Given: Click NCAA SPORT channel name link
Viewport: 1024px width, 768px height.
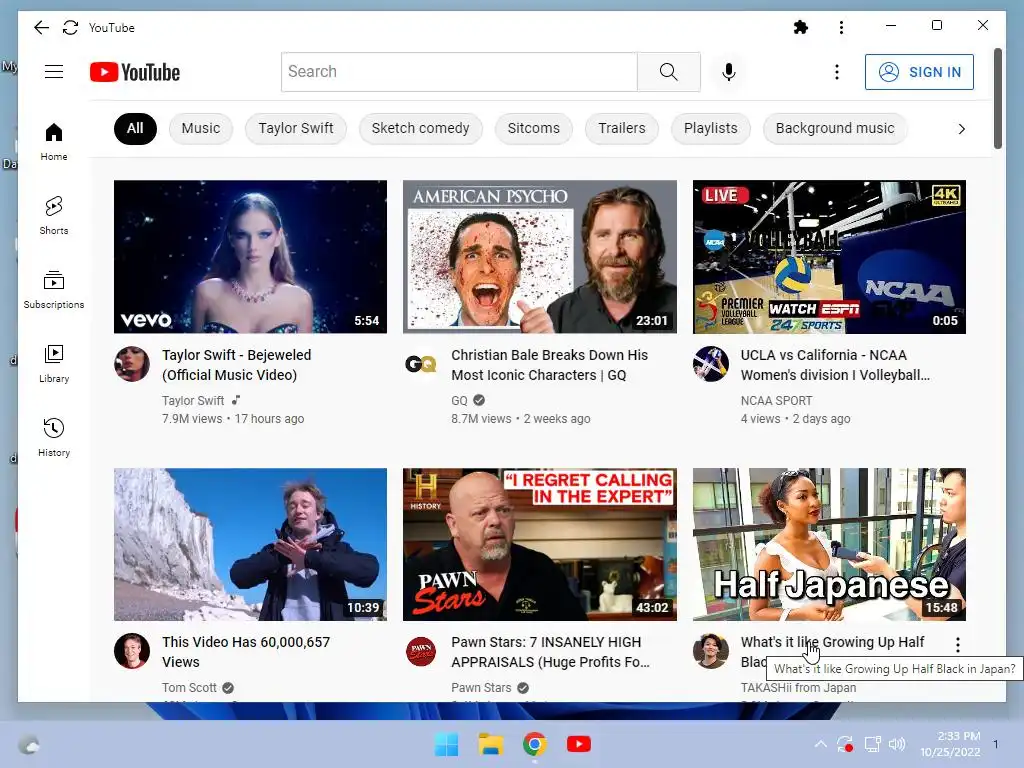Looking at the screenshot, I should (776, 400).
